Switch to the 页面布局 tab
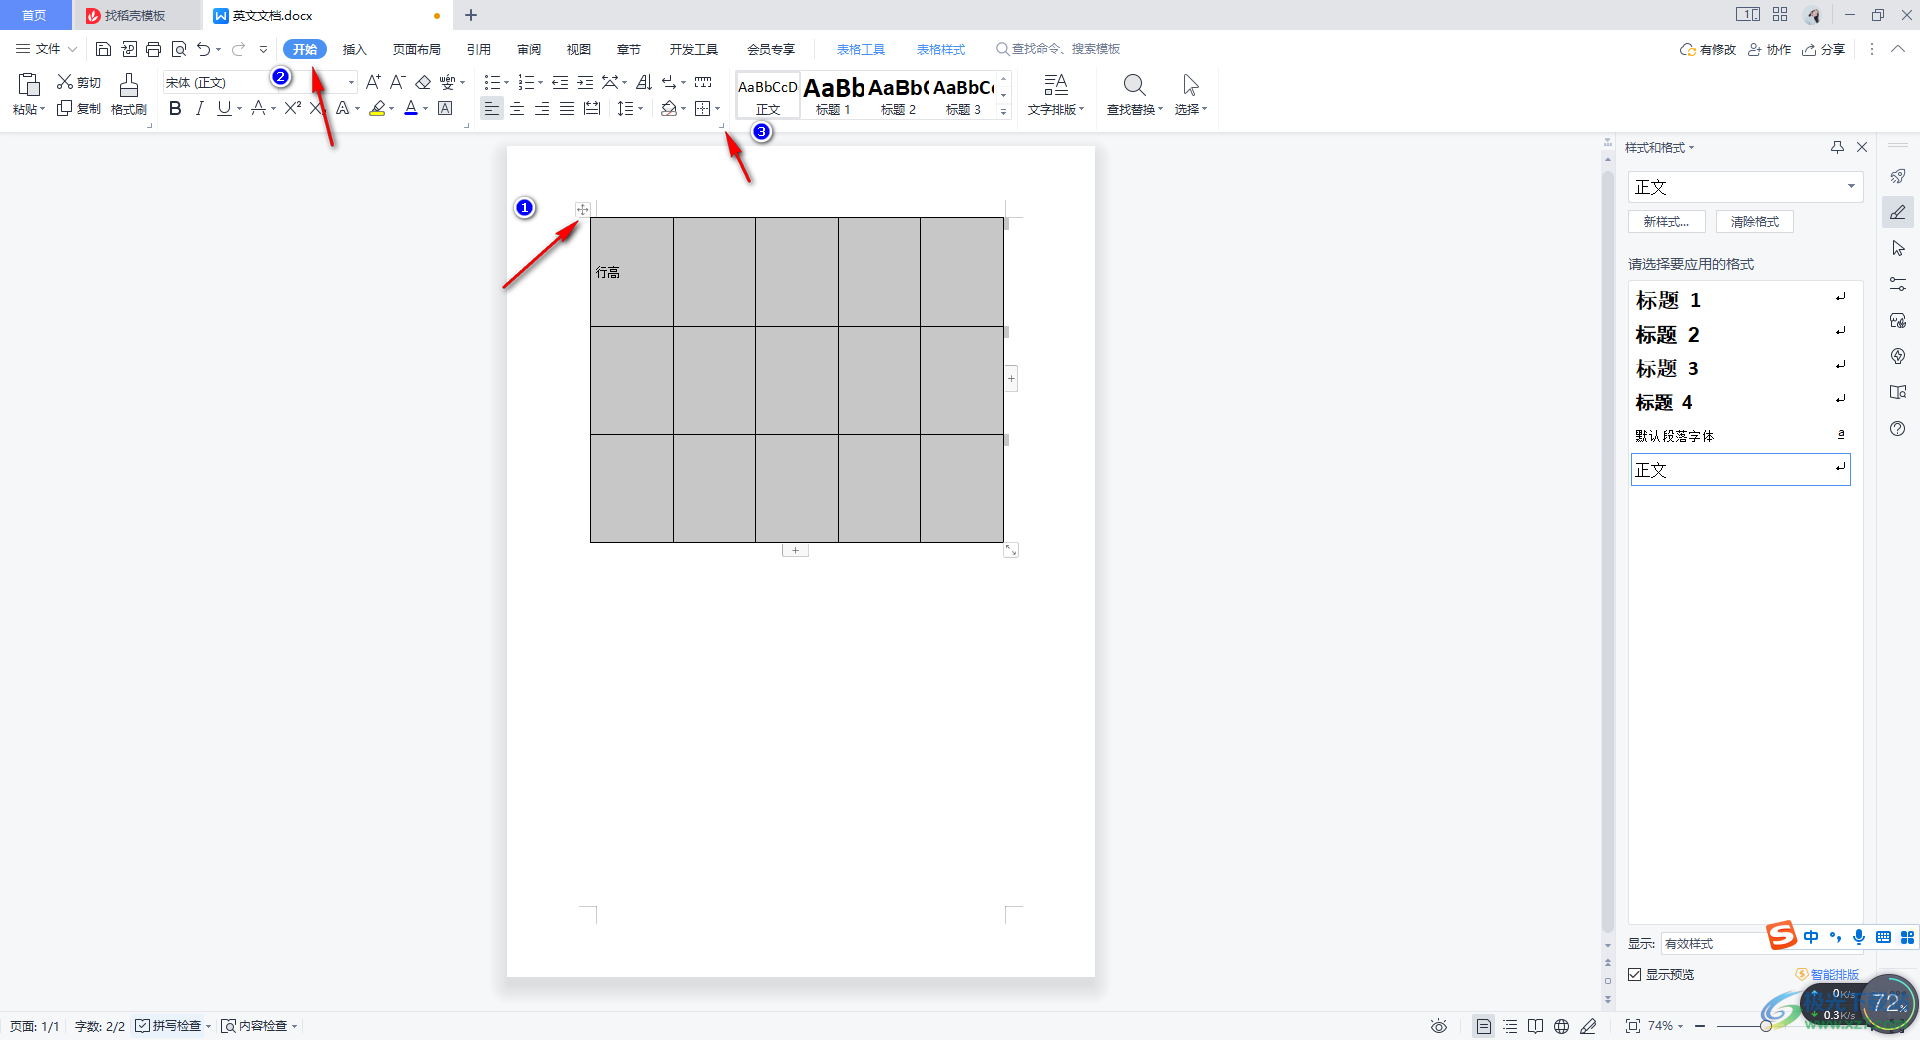 tap(417, 49)
